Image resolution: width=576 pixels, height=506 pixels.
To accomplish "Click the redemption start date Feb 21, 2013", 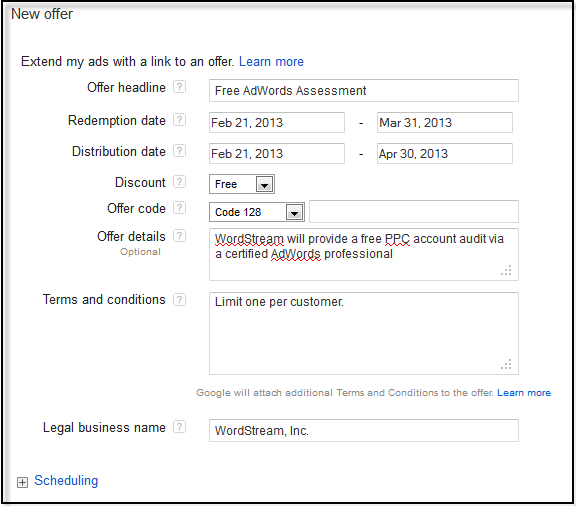I will tap(277, 123).
